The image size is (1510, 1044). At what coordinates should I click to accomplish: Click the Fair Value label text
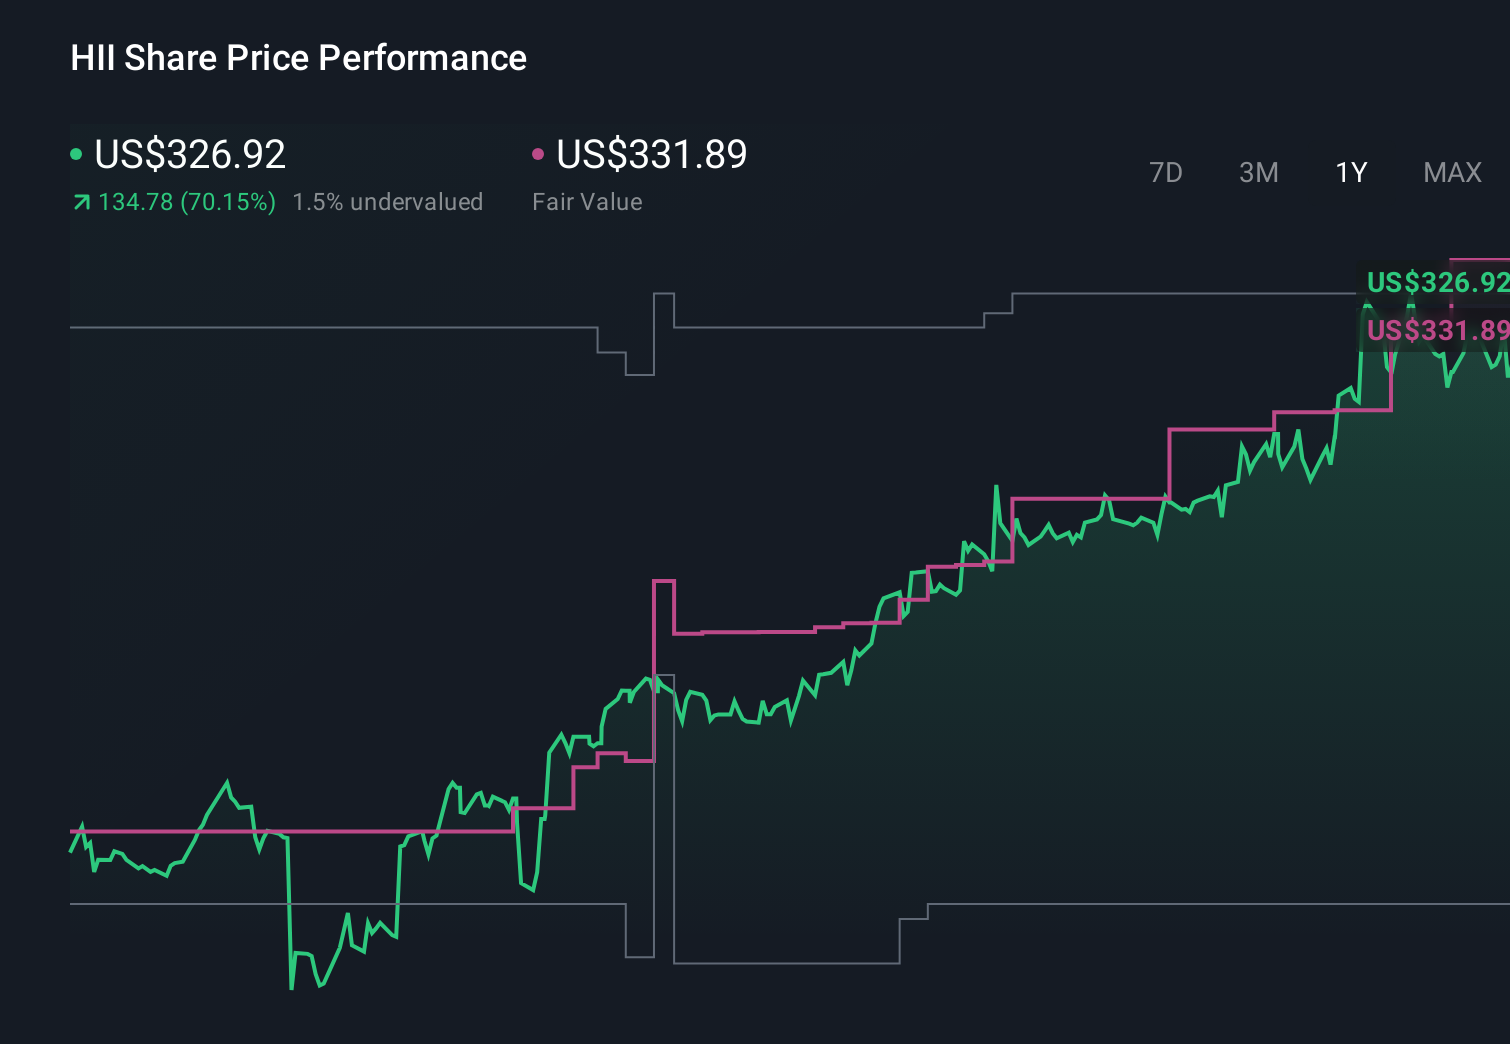click(588, 201)
